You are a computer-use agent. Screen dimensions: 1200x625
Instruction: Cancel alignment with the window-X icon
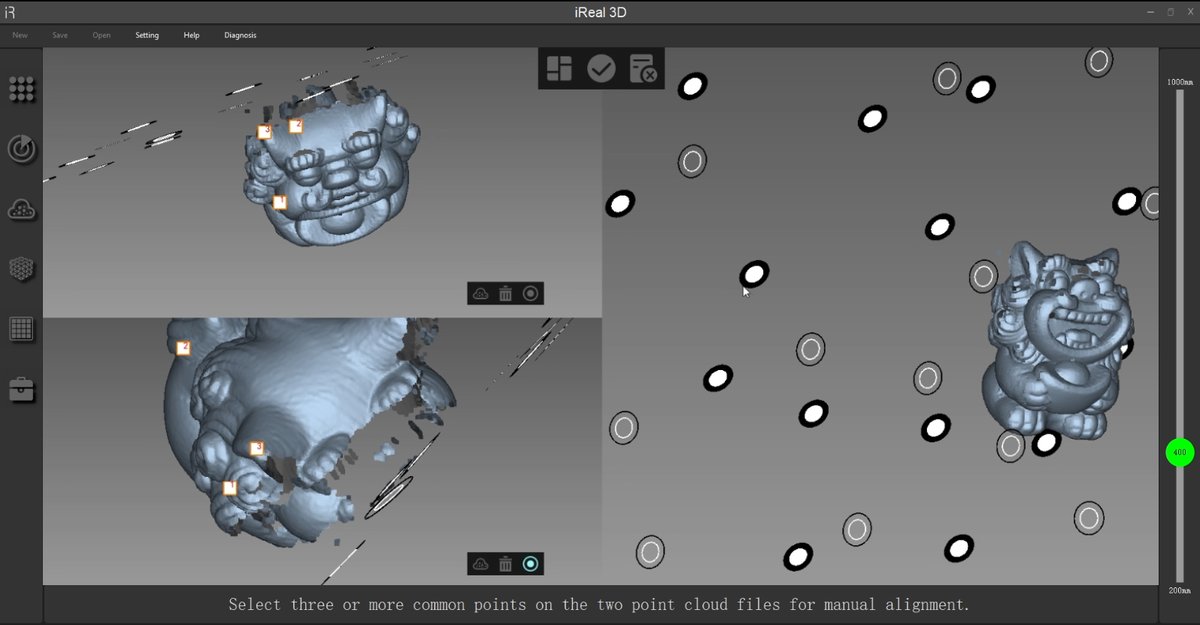tap(643, 68)
